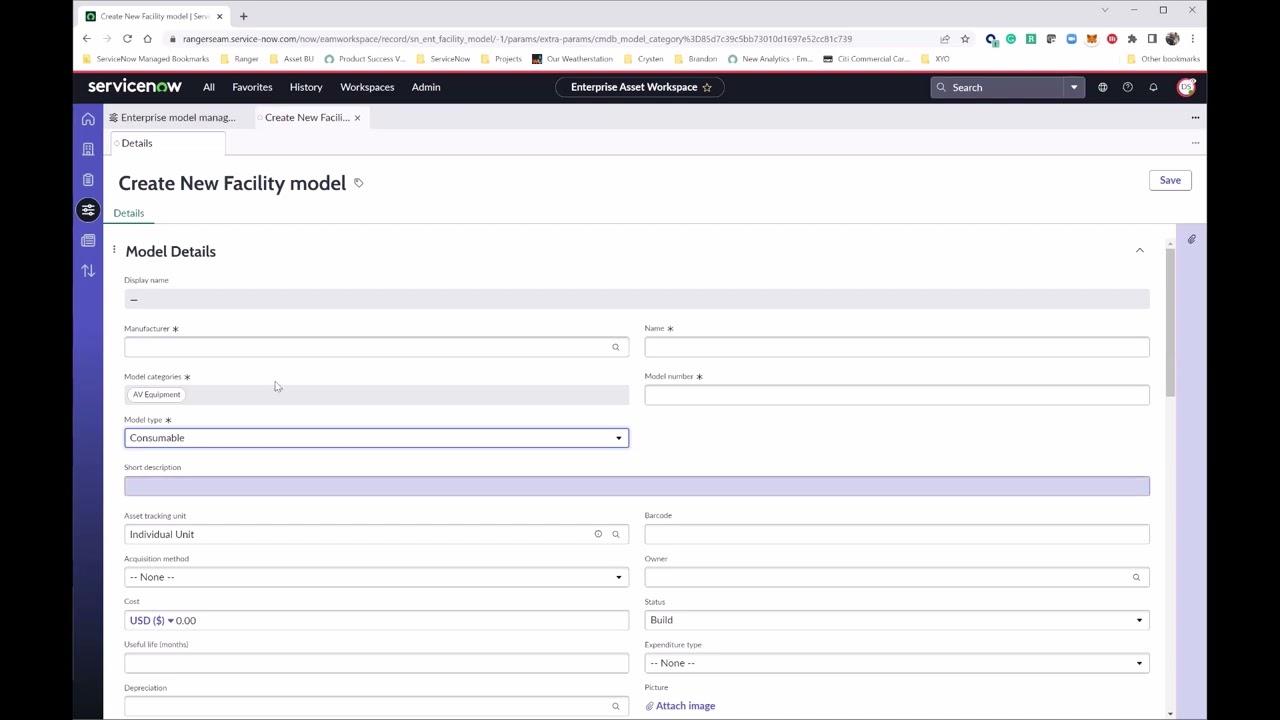
Task: Click the Manufacturer lookup search icon
Action: (x=615, y=347)
